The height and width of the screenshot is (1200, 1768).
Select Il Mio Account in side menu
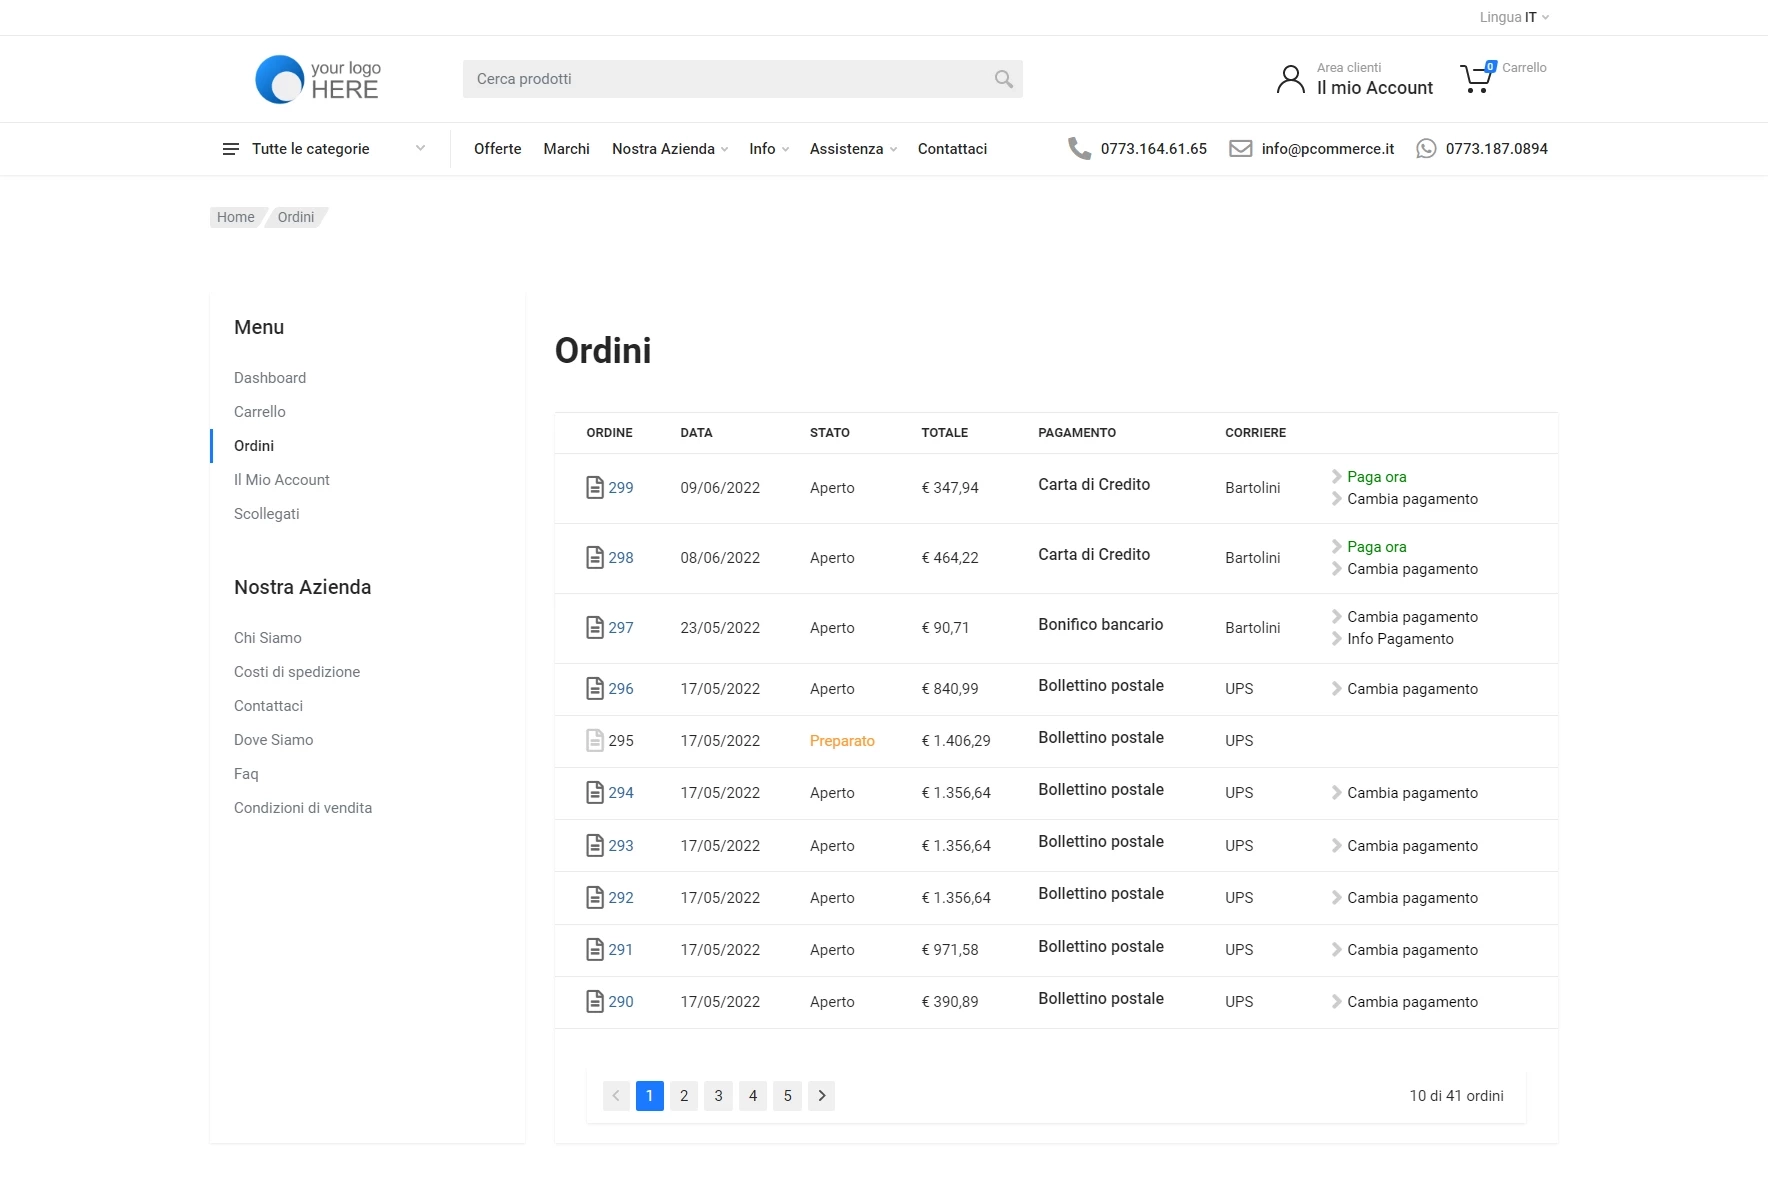click(x=282, y=480)
